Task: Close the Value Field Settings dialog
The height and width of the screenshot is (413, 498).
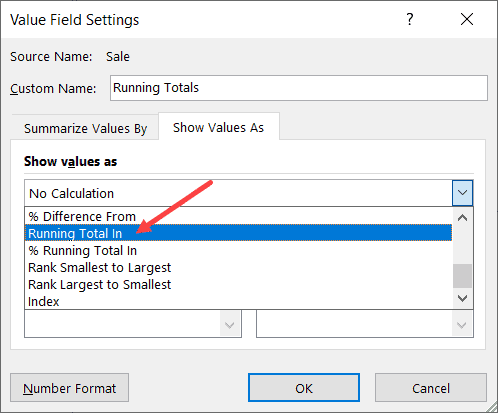Action: [x=467, y=19]
